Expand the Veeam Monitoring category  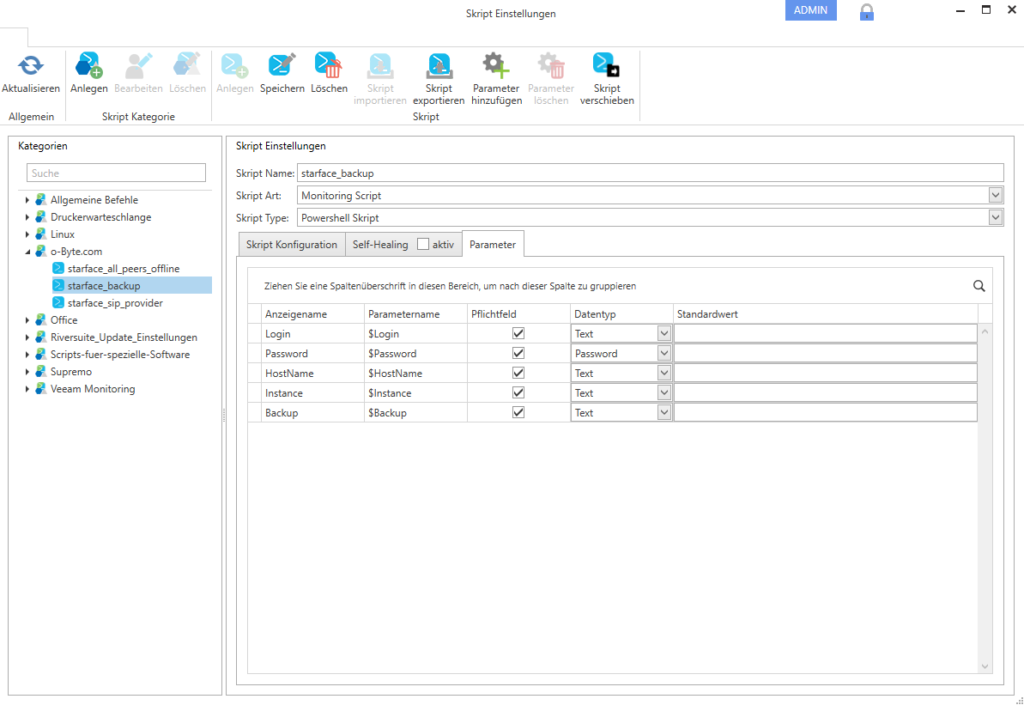(28, 389)
